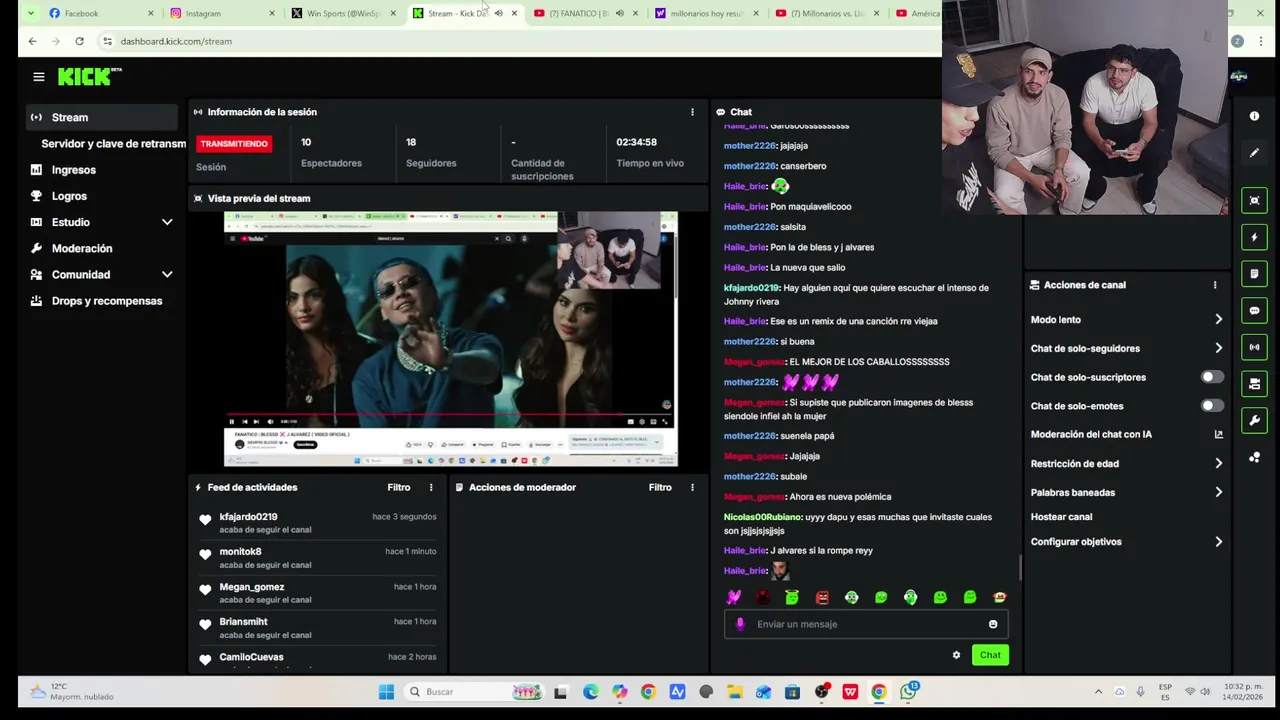Open Windows Start menu
Viewport: 1280px width, 720px height.
tap(386, 692)
